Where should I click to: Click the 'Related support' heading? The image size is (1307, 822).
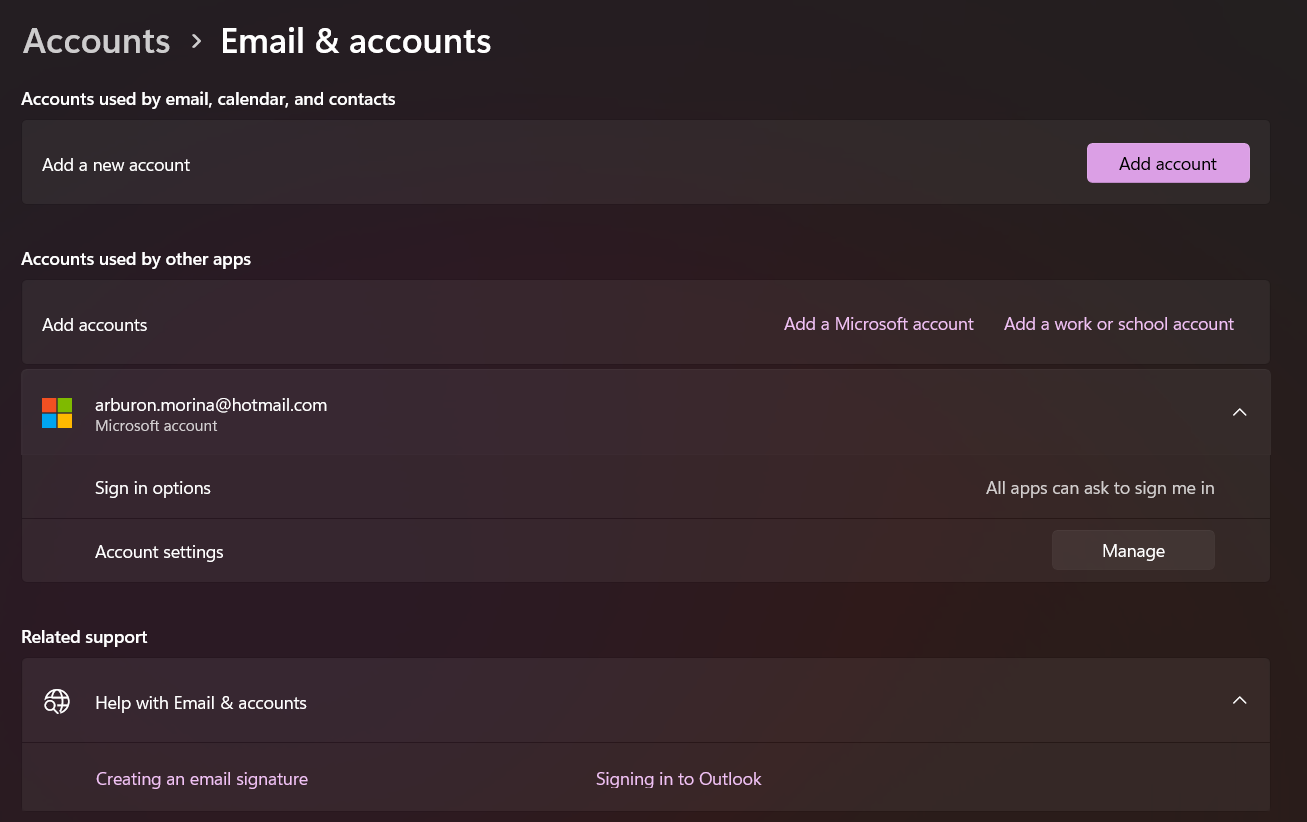point(84,637)
